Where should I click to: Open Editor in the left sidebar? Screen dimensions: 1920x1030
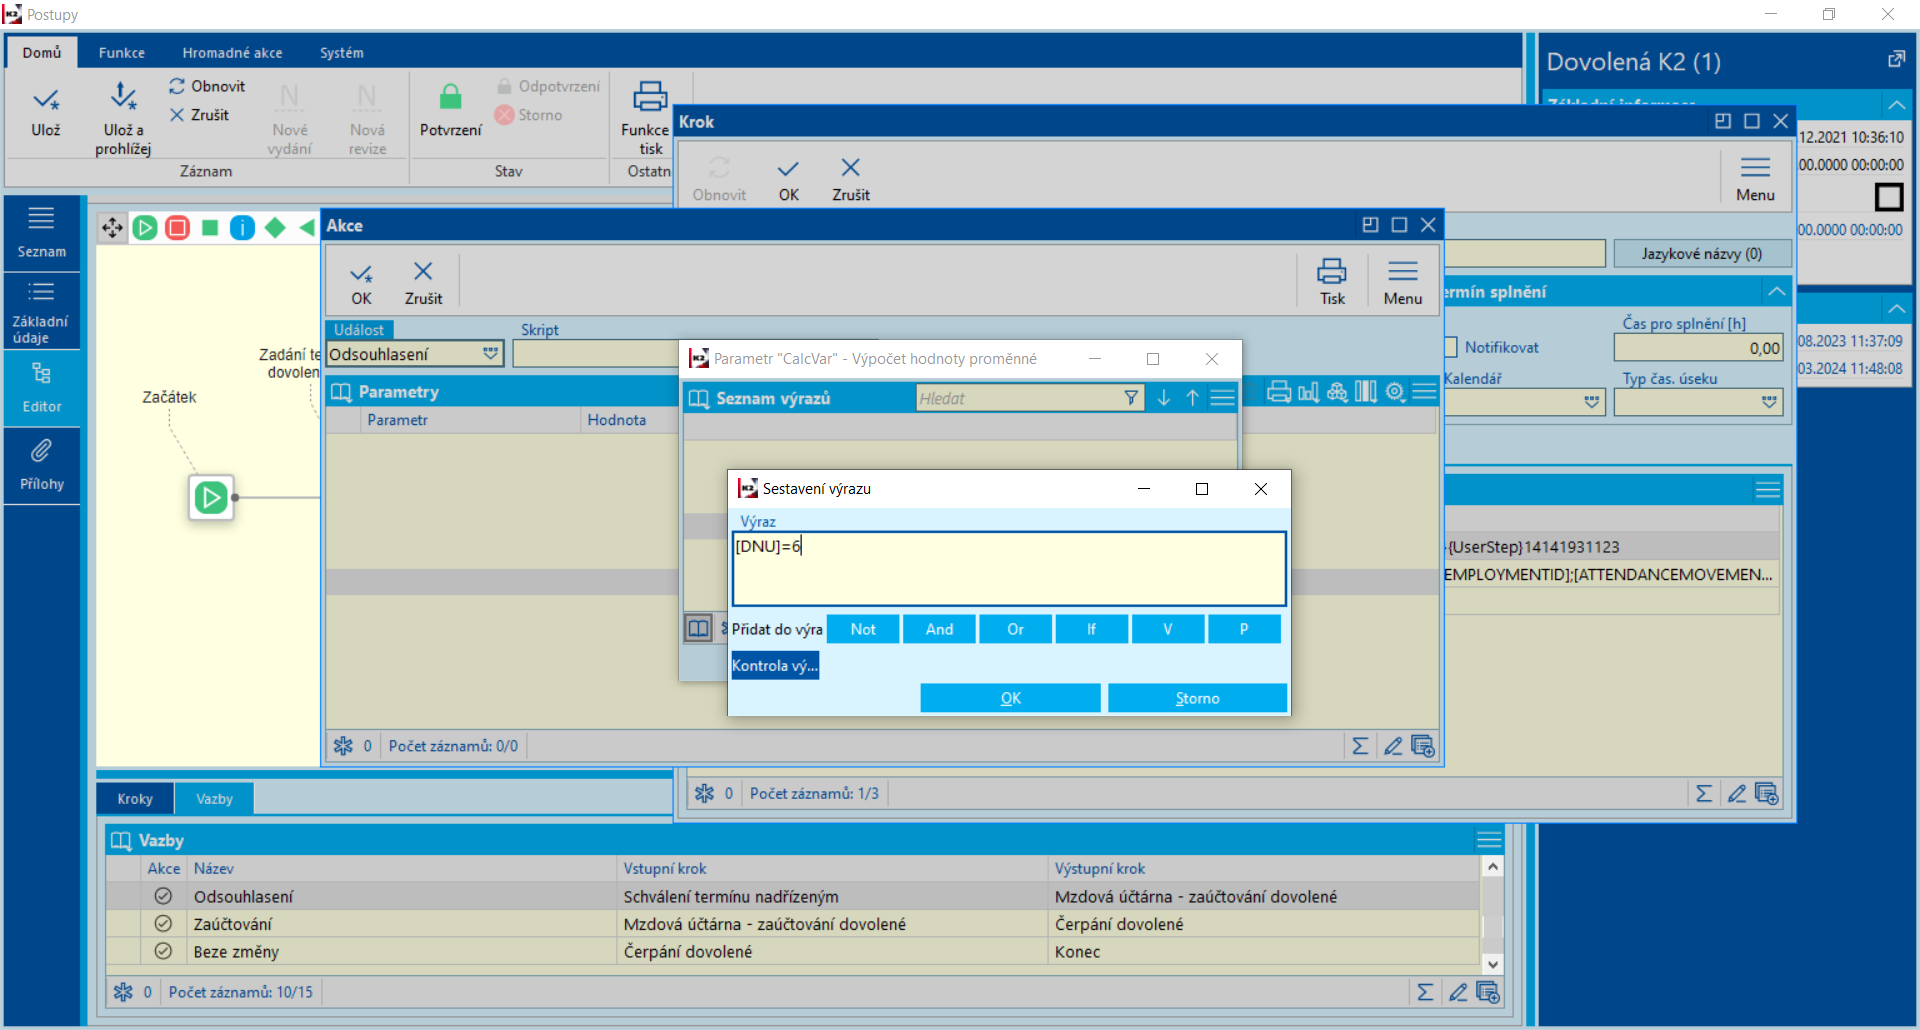point(42,388)
